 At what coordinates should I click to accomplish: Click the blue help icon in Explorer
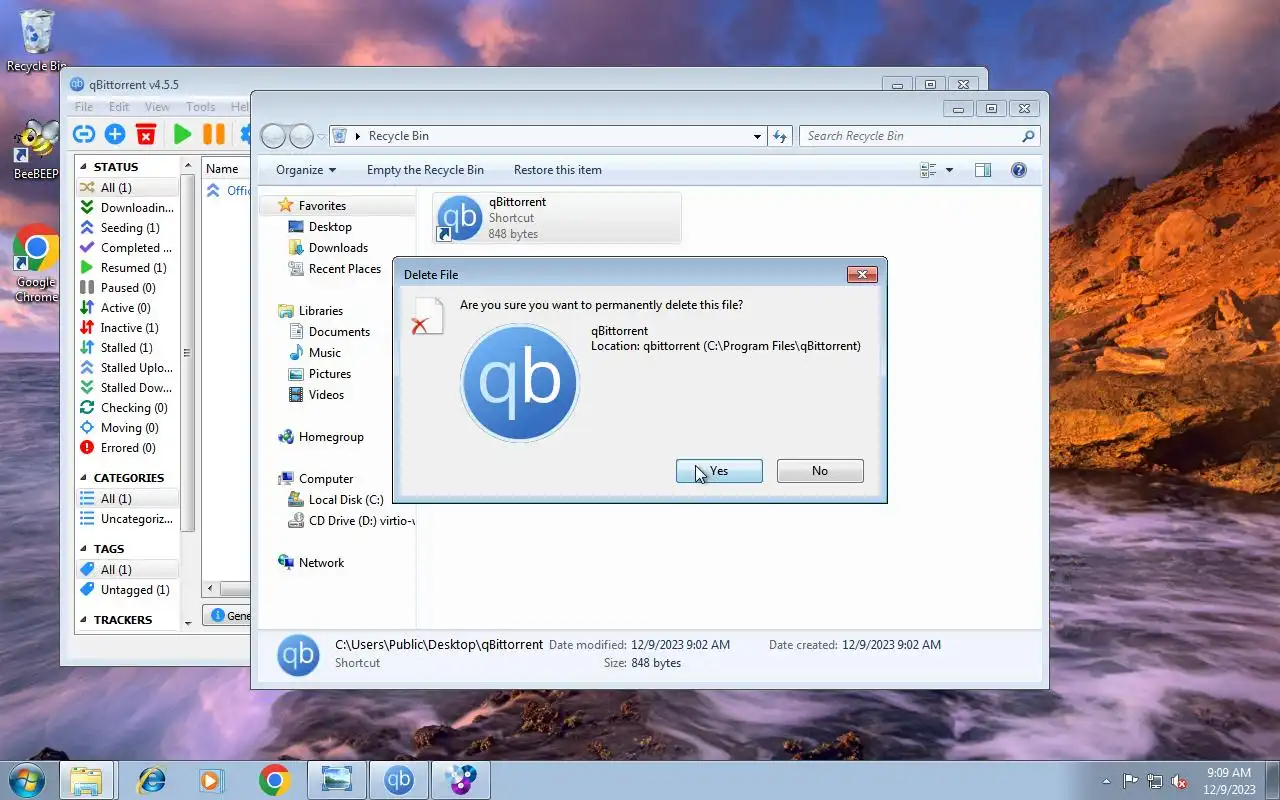point(1019,170)
